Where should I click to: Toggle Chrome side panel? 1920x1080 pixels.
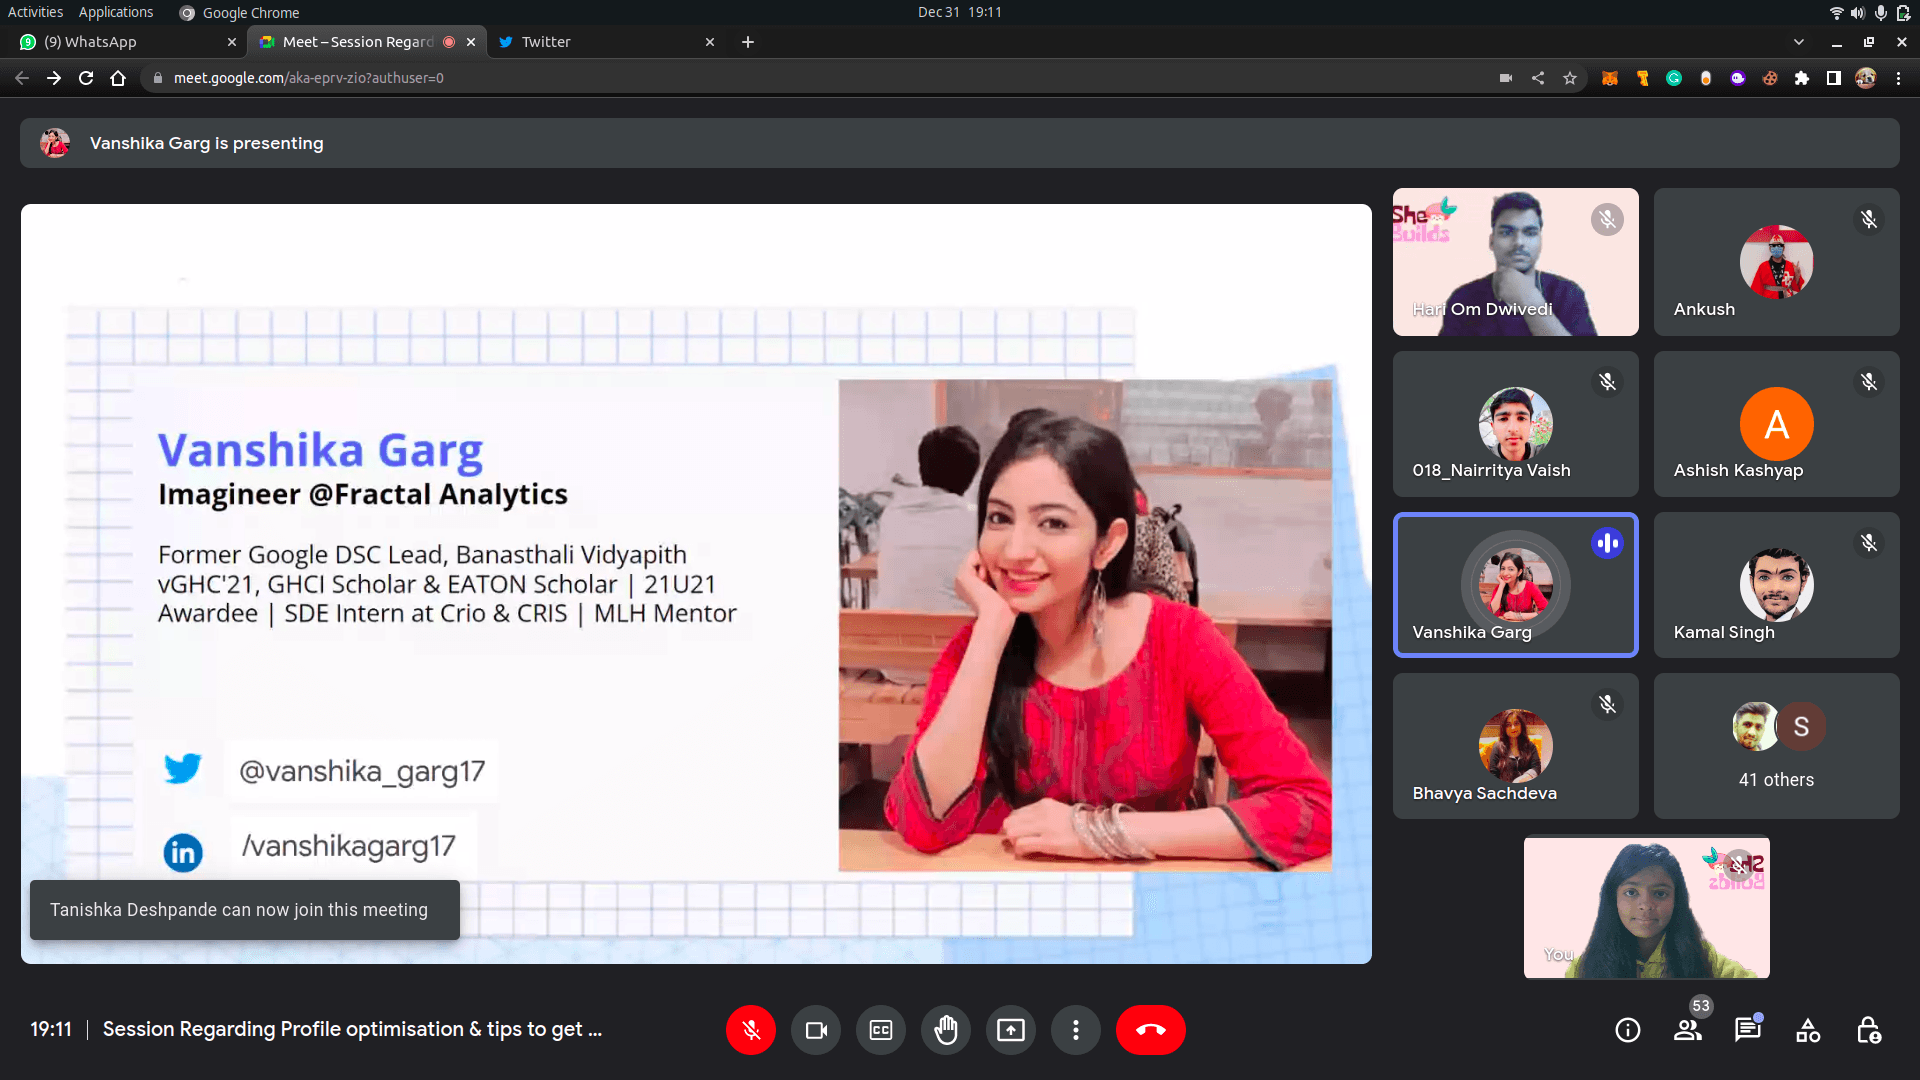(1834, 78)
